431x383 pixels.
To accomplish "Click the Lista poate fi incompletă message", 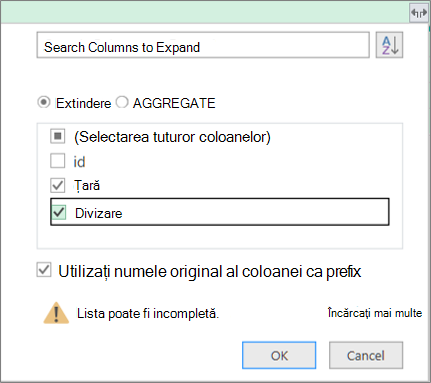I will tap(148, 313).
